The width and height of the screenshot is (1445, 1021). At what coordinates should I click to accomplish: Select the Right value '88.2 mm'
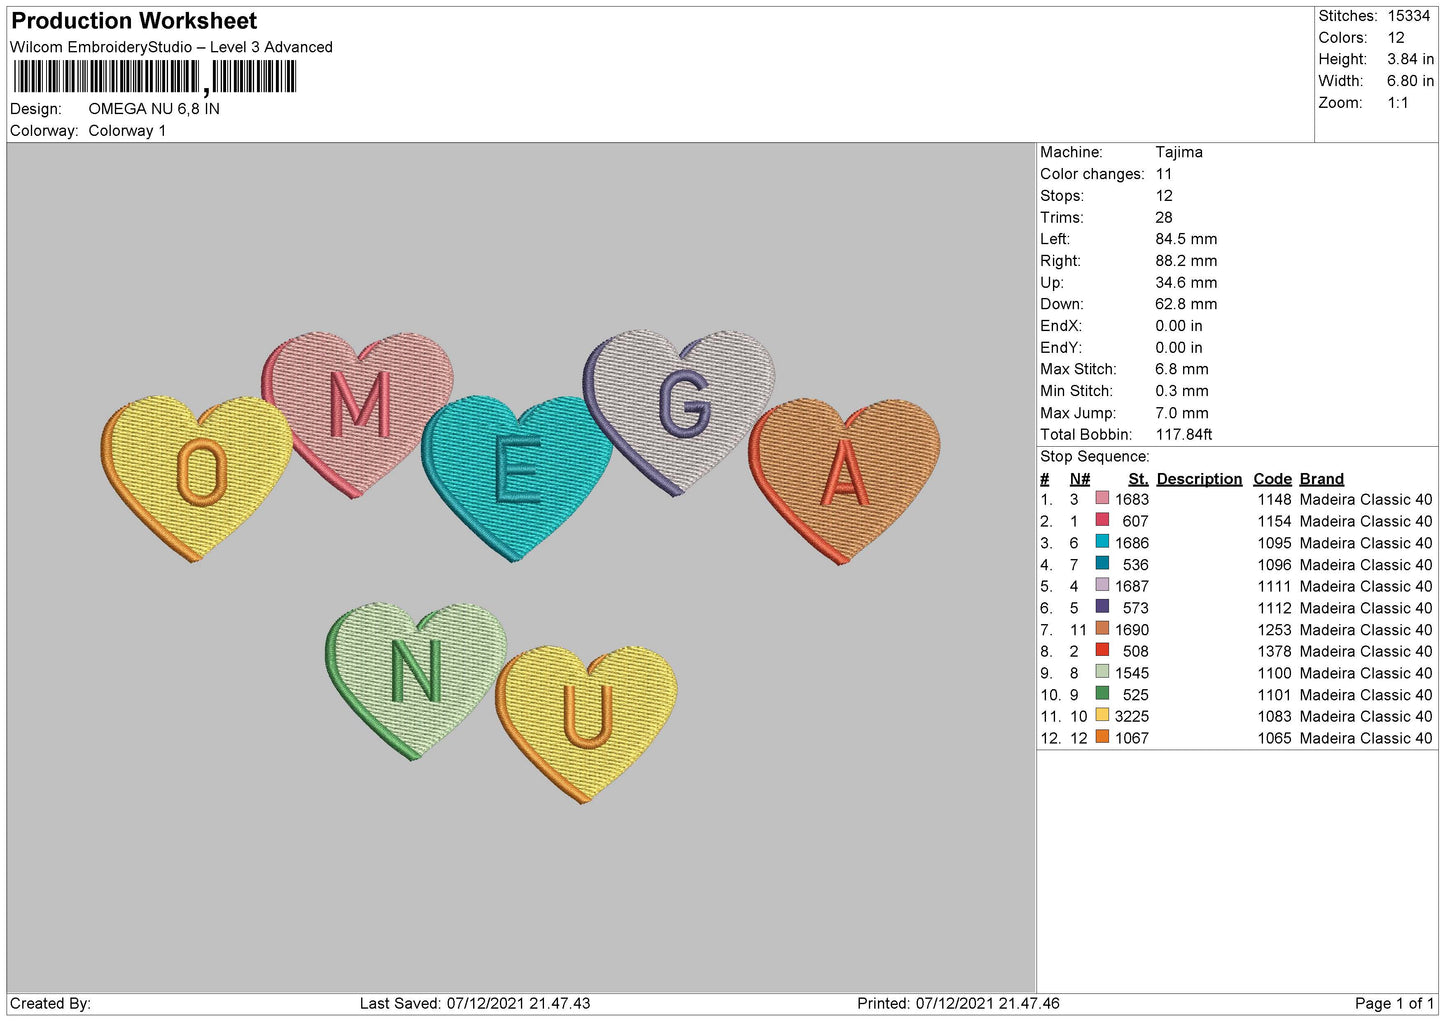click(x=1186, y=261)
